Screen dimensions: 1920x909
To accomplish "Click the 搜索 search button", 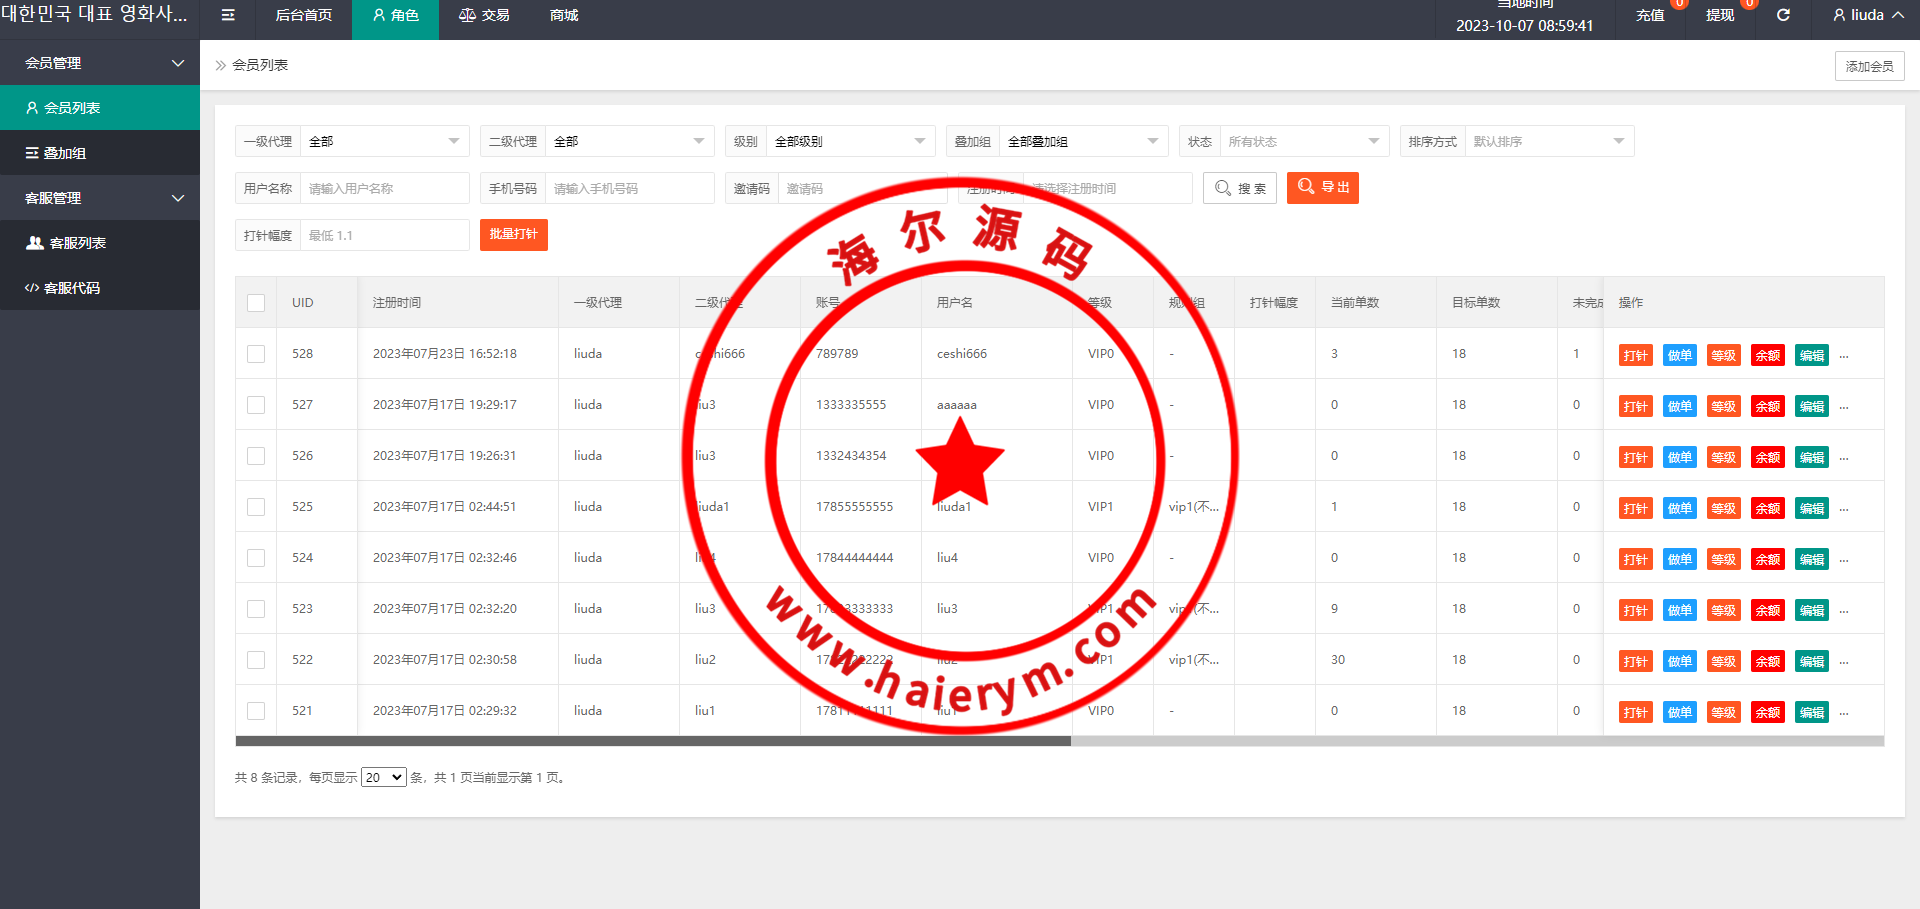I will [x=1240, y=188].
